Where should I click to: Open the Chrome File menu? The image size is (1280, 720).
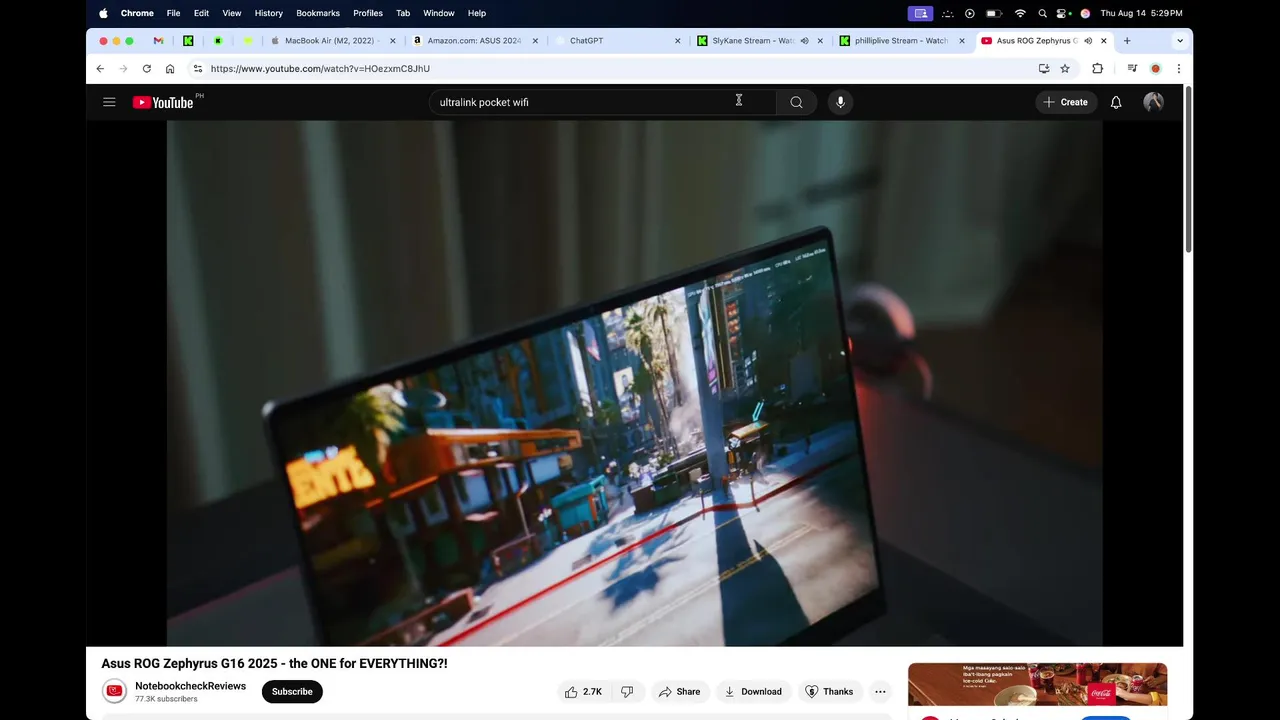[x=173, y=13]
